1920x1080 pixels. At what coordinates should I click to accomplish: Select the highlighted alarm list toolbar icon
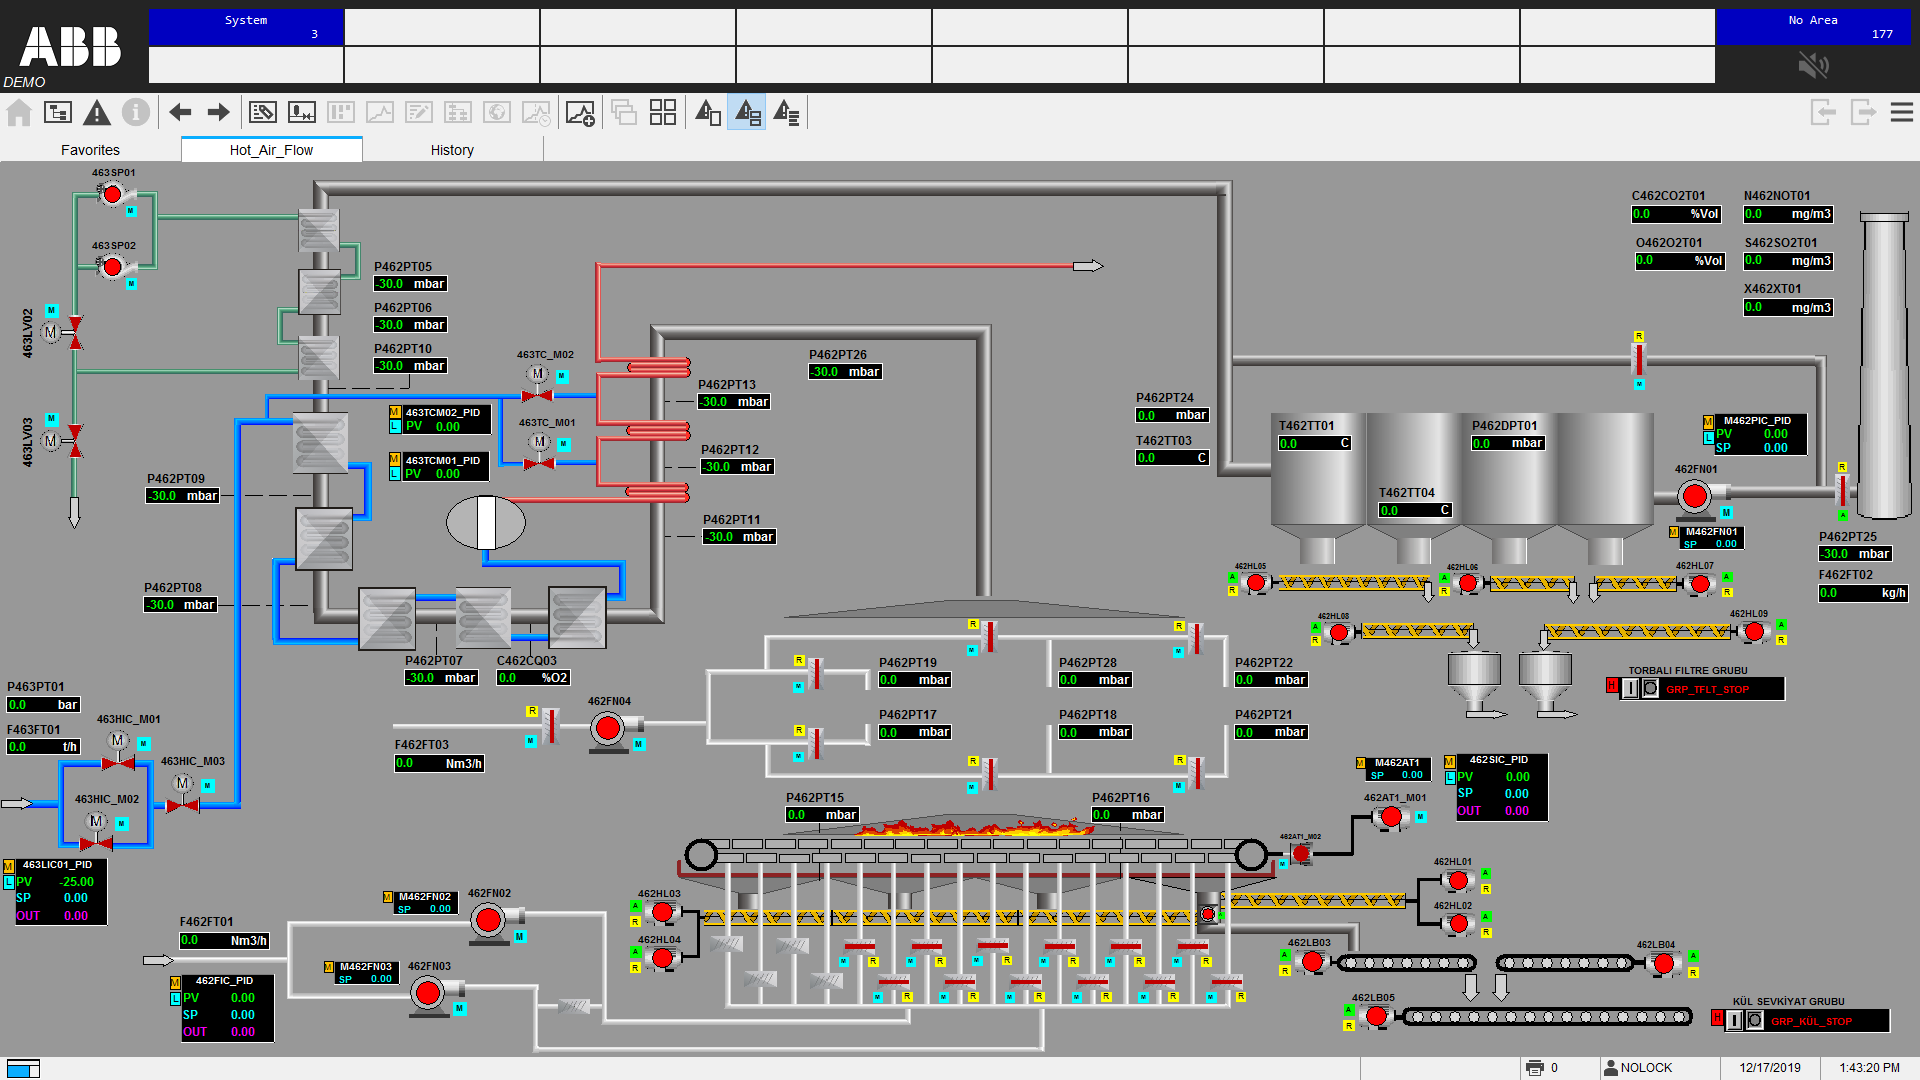pos(747,113)
